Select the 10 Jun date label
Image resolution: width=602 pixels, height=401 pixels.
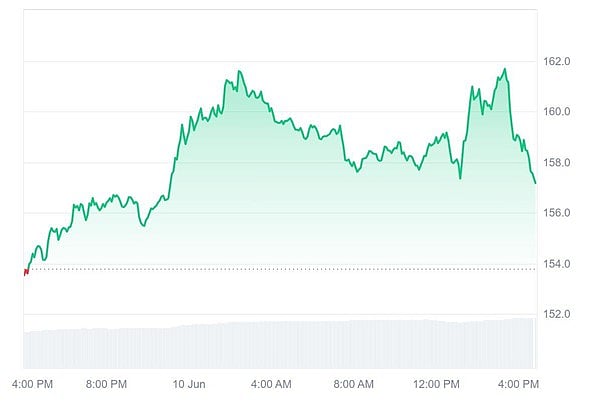pos(189,384)
